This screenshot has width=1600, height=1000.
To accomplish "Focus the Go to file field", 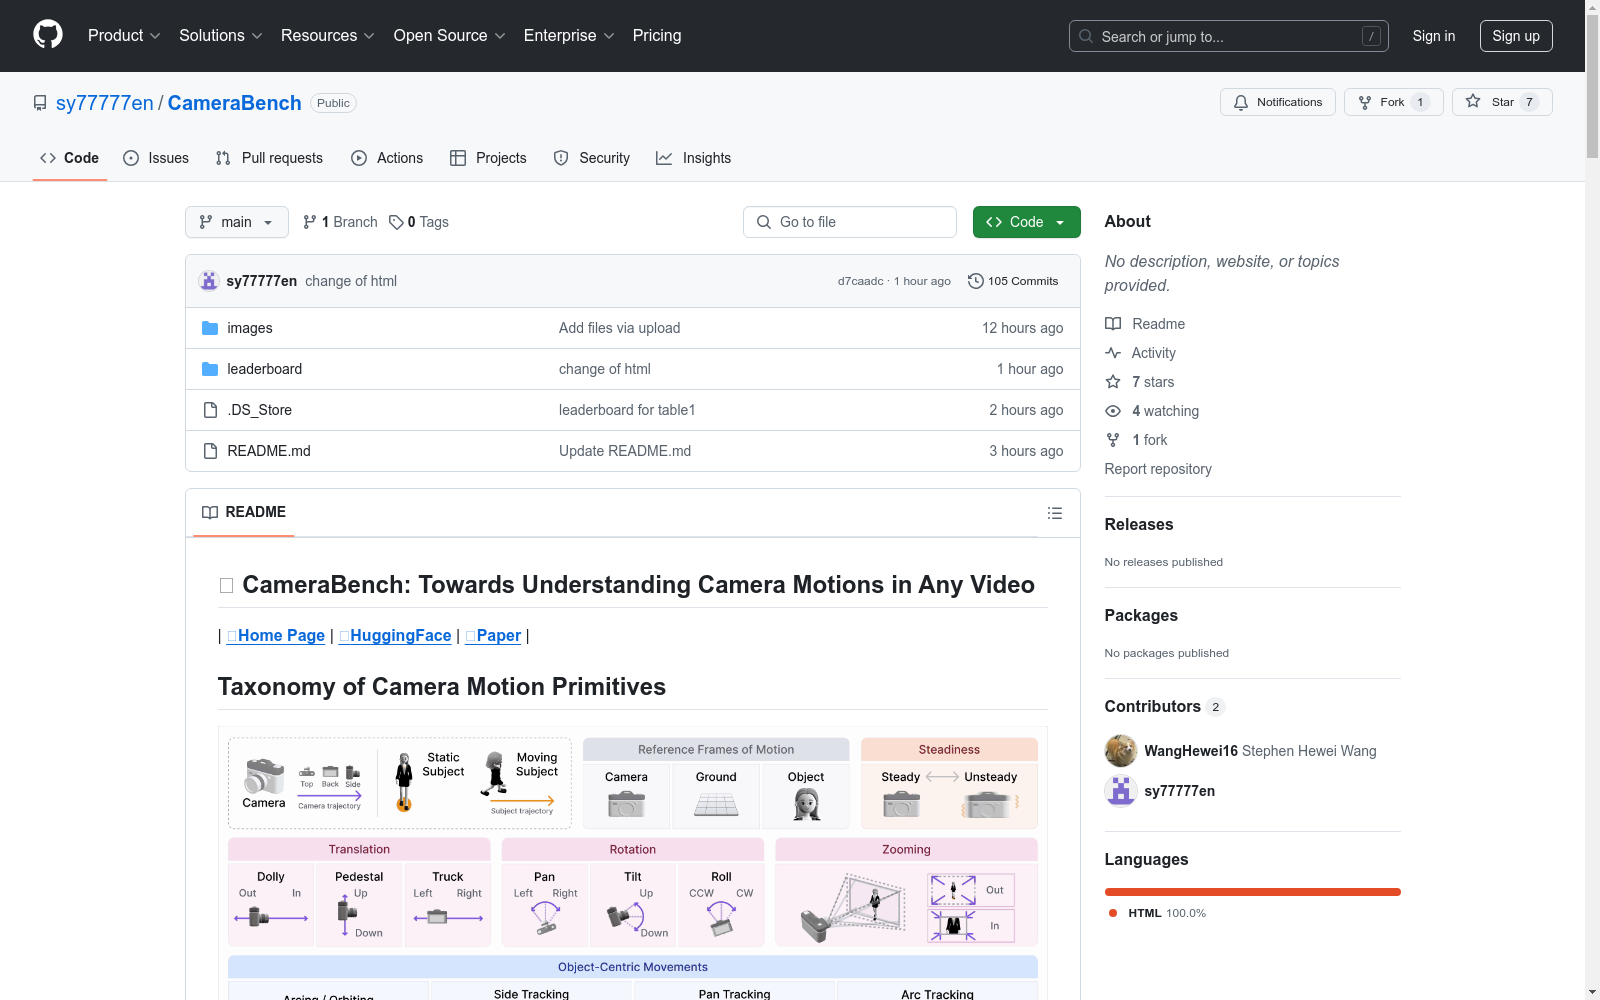I will coord(850,222).
